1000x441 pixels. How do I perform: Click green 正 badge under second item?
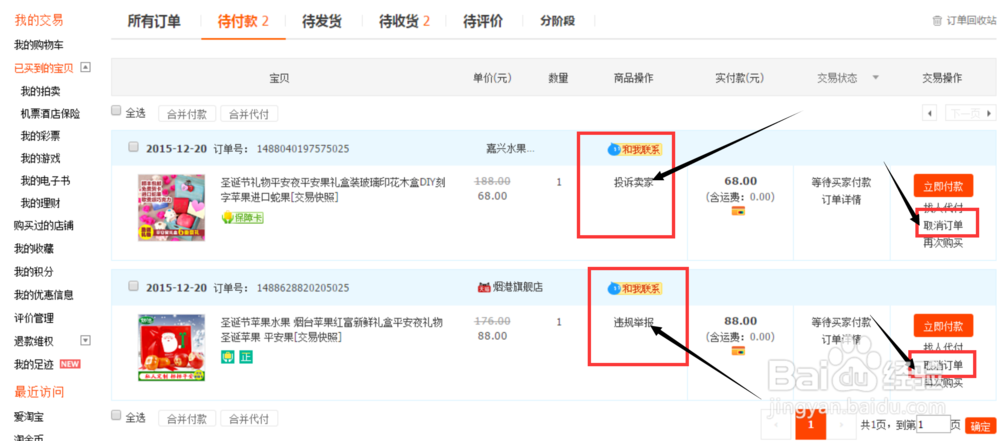pos(246,357)
